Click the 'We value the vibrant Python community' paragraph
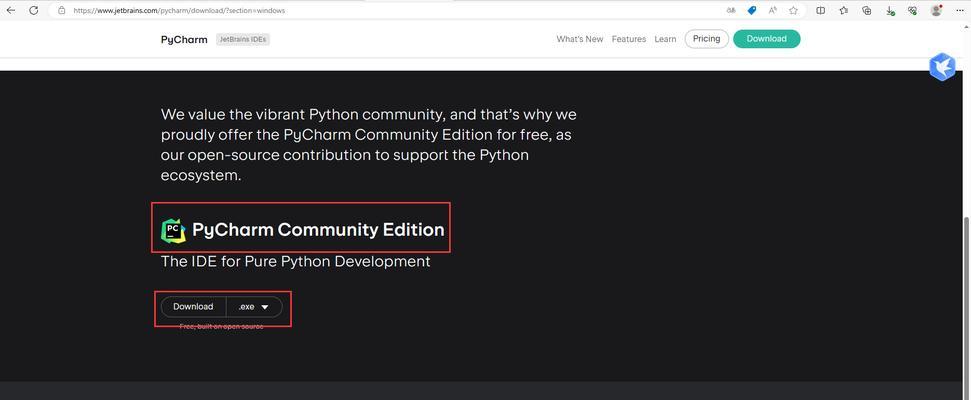971x400 pixels. click(369, 145)
